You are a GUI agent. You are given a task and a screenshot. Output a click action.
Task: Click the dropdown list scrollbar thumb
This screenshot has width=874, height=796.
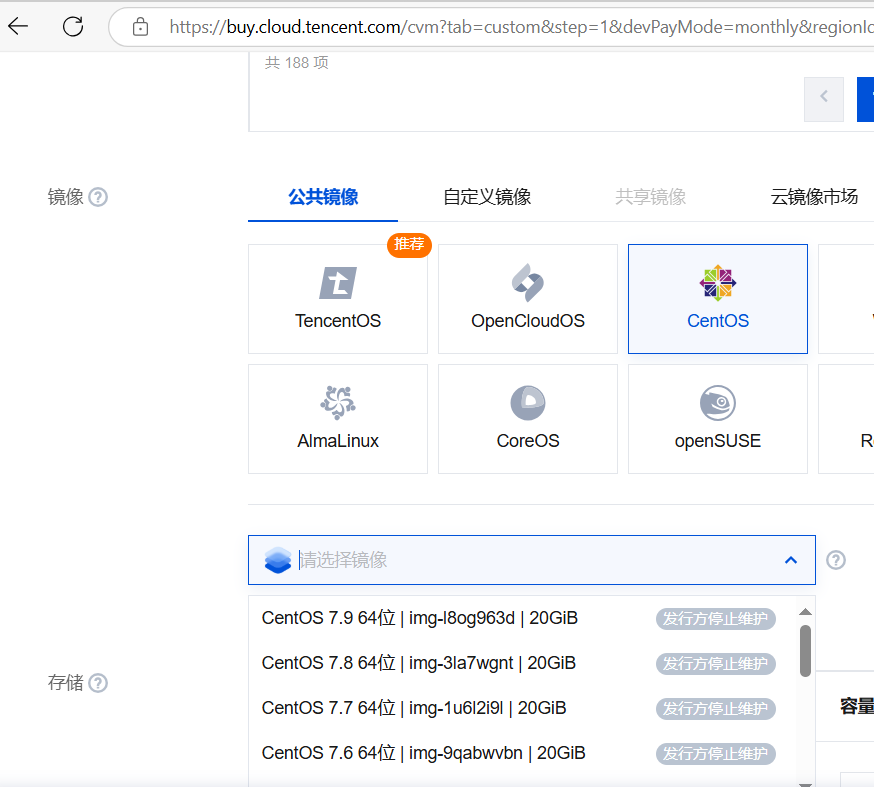[x=805, y=651]
